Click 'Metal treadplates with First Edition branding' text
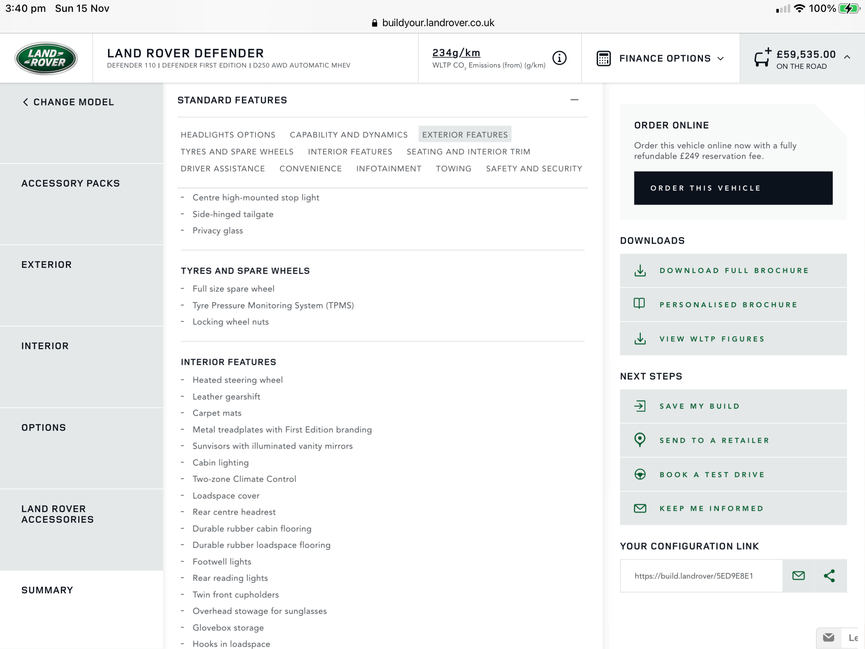 282,429
